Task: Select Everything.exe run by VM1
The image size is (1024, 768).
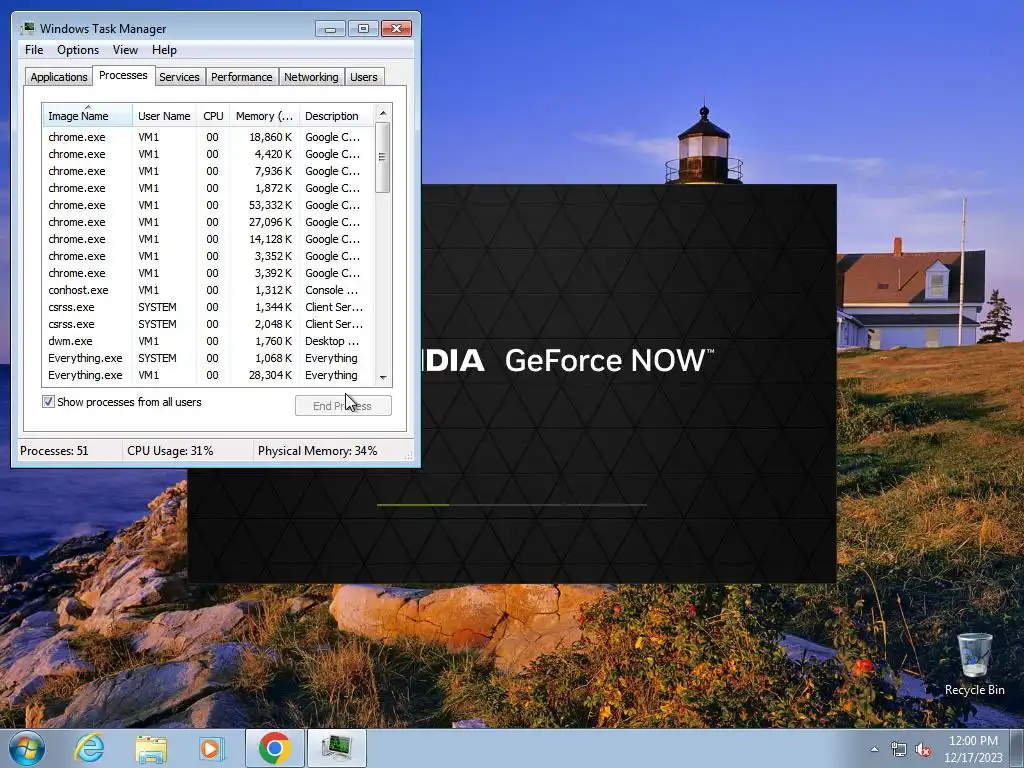Action: [209, 375]
